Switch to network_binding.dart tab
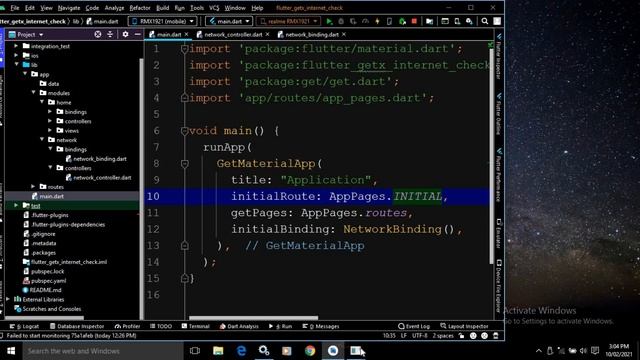The image size is (640, 360). (x=311, y=34)
